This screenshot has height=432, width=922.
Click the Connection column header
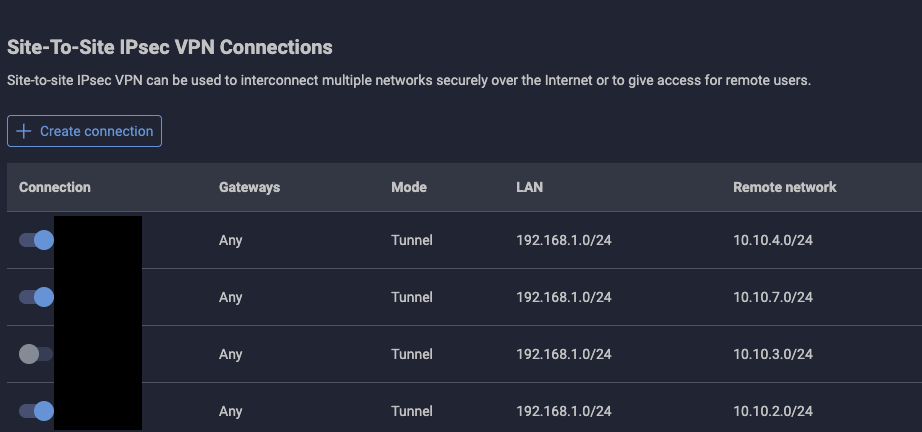tap(55, 187)
